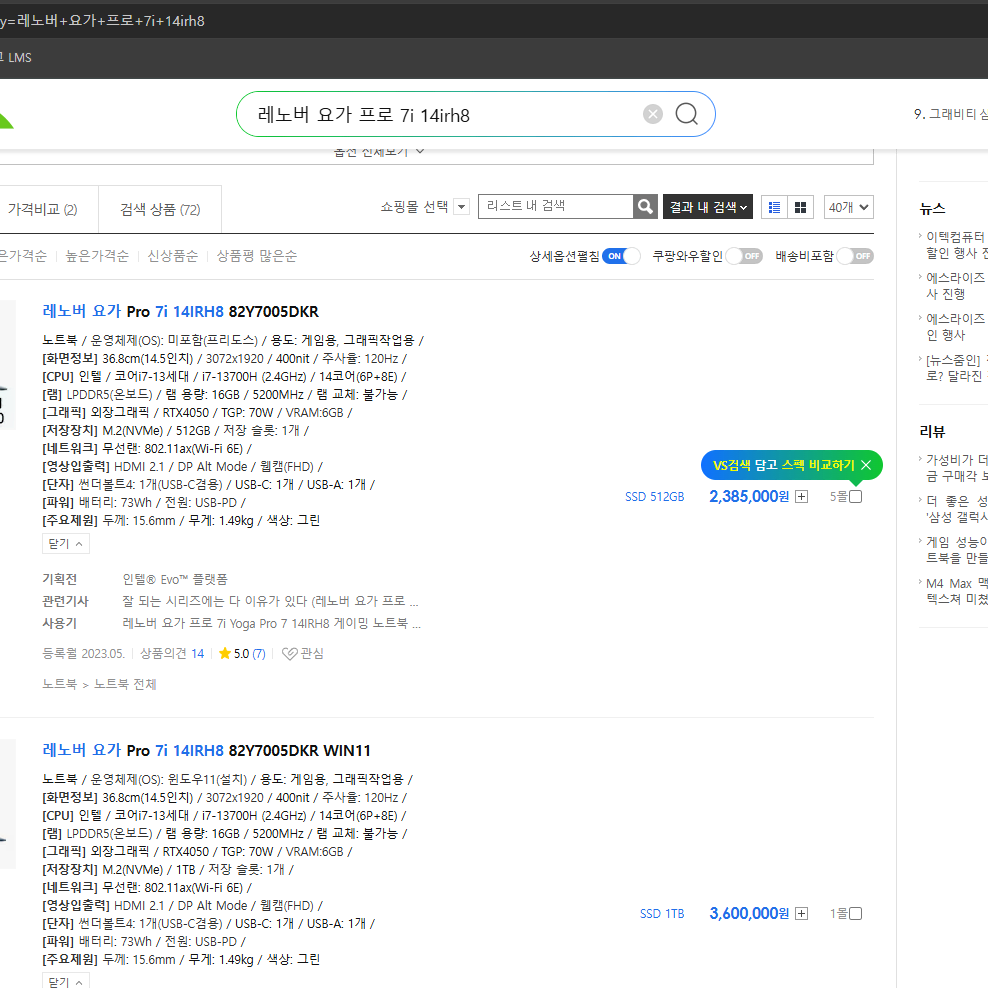This screenshot has width=988, height=988.
Task: Expand price details plus icon for 3,600,000원
Action: point(801,914)
